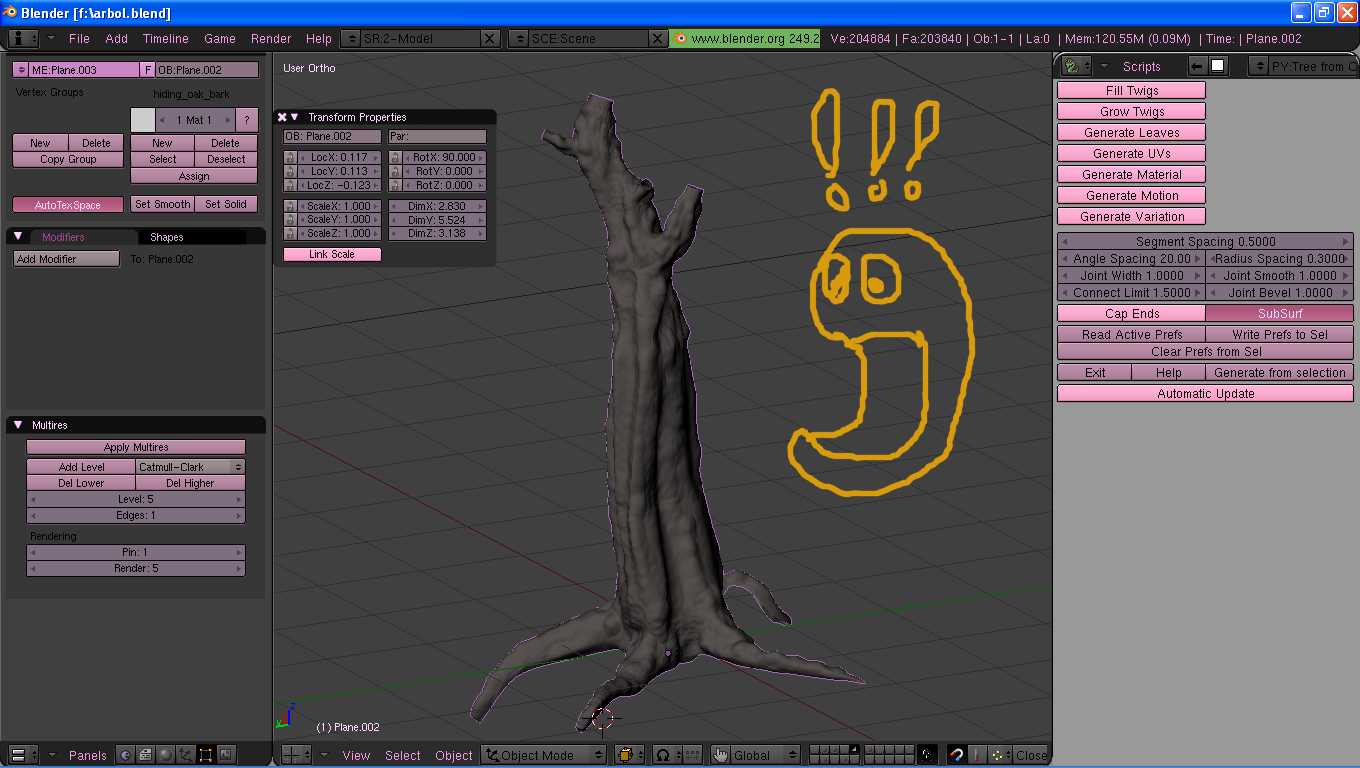Close the Transform Properties panel with X
Screen dimensions: 1360x768
click(x=282, y=117)
